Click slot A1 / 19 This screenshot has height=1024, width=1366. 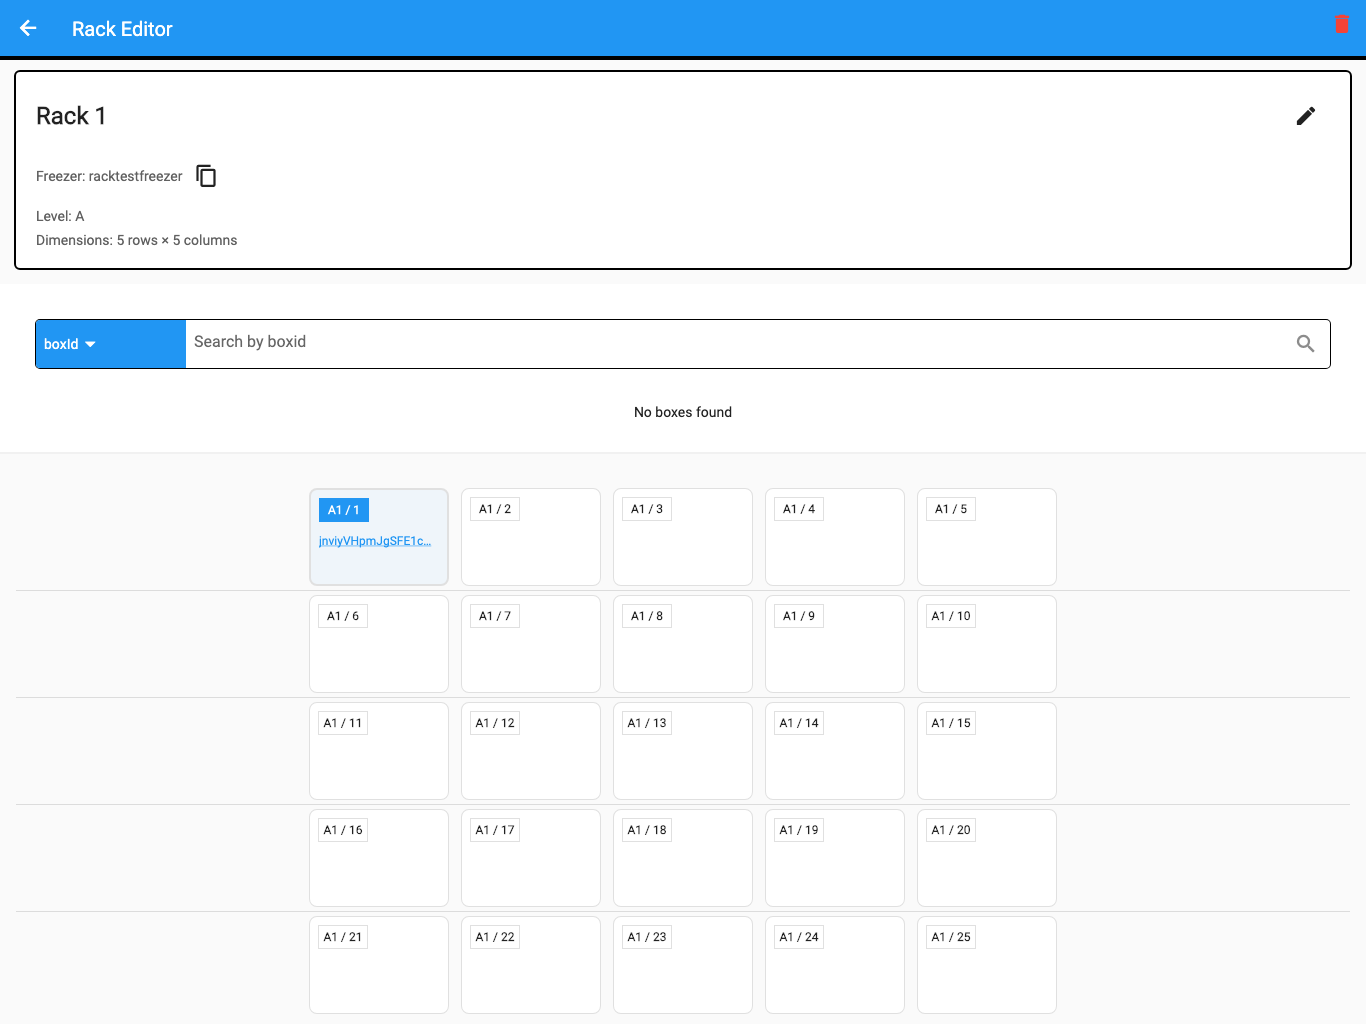coord(835,858)
